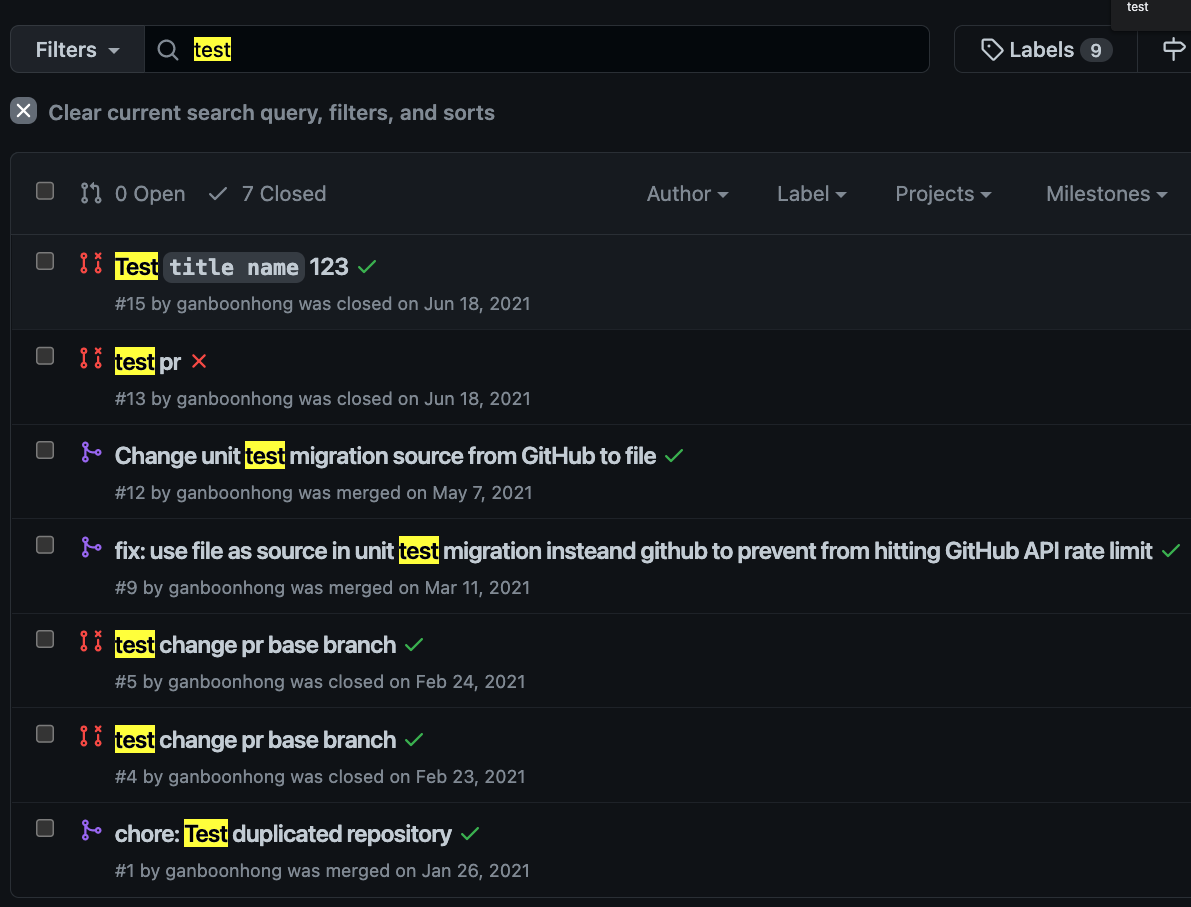Open the Projects filter dropdown
Viewport: 1191px width, 907px height.
[943, 194]
